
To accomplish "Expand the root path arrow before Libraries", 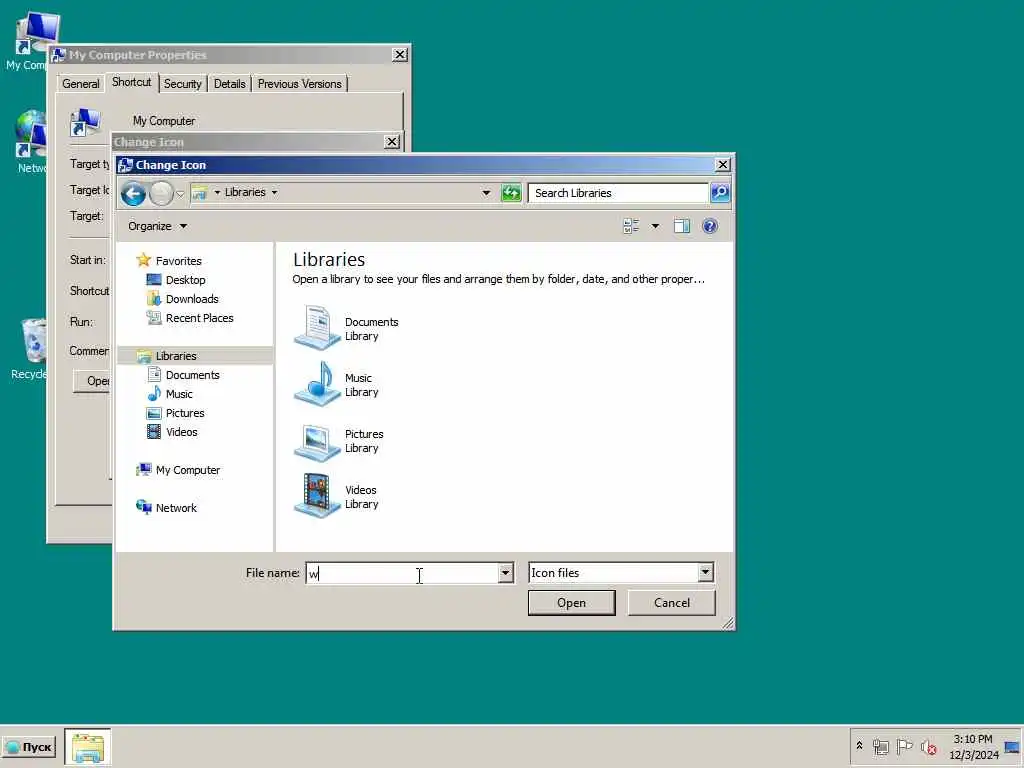I will [x=217, y=193].
